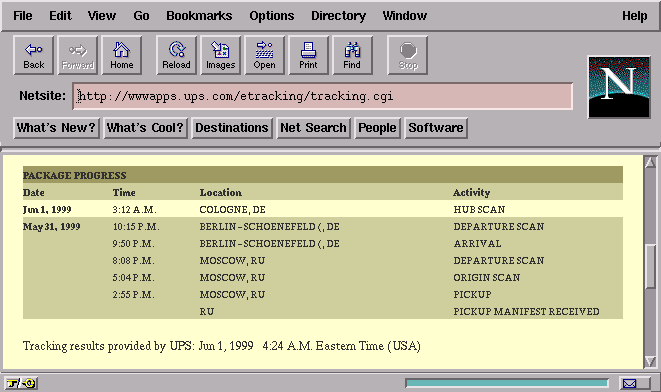
Task: Click the Net Search button
Action: [313, 128]
